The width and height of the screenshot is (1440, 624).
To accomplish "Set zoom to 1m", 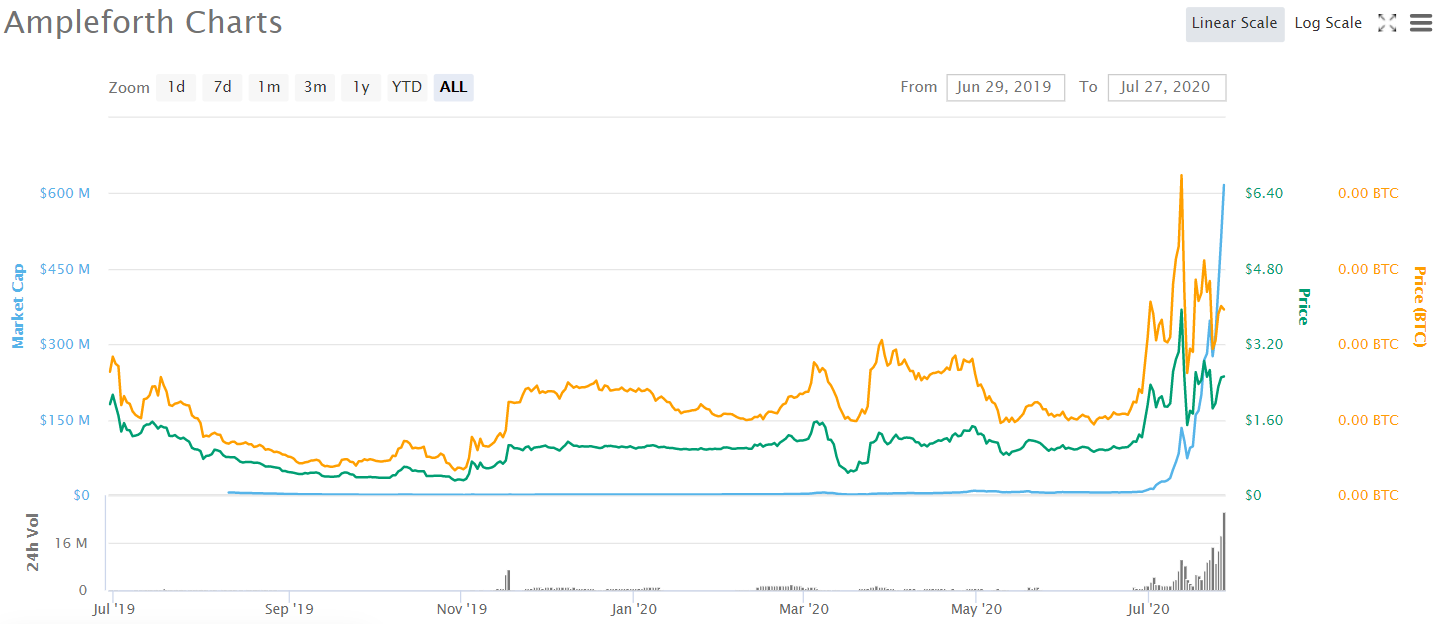I will click(269, 87).
